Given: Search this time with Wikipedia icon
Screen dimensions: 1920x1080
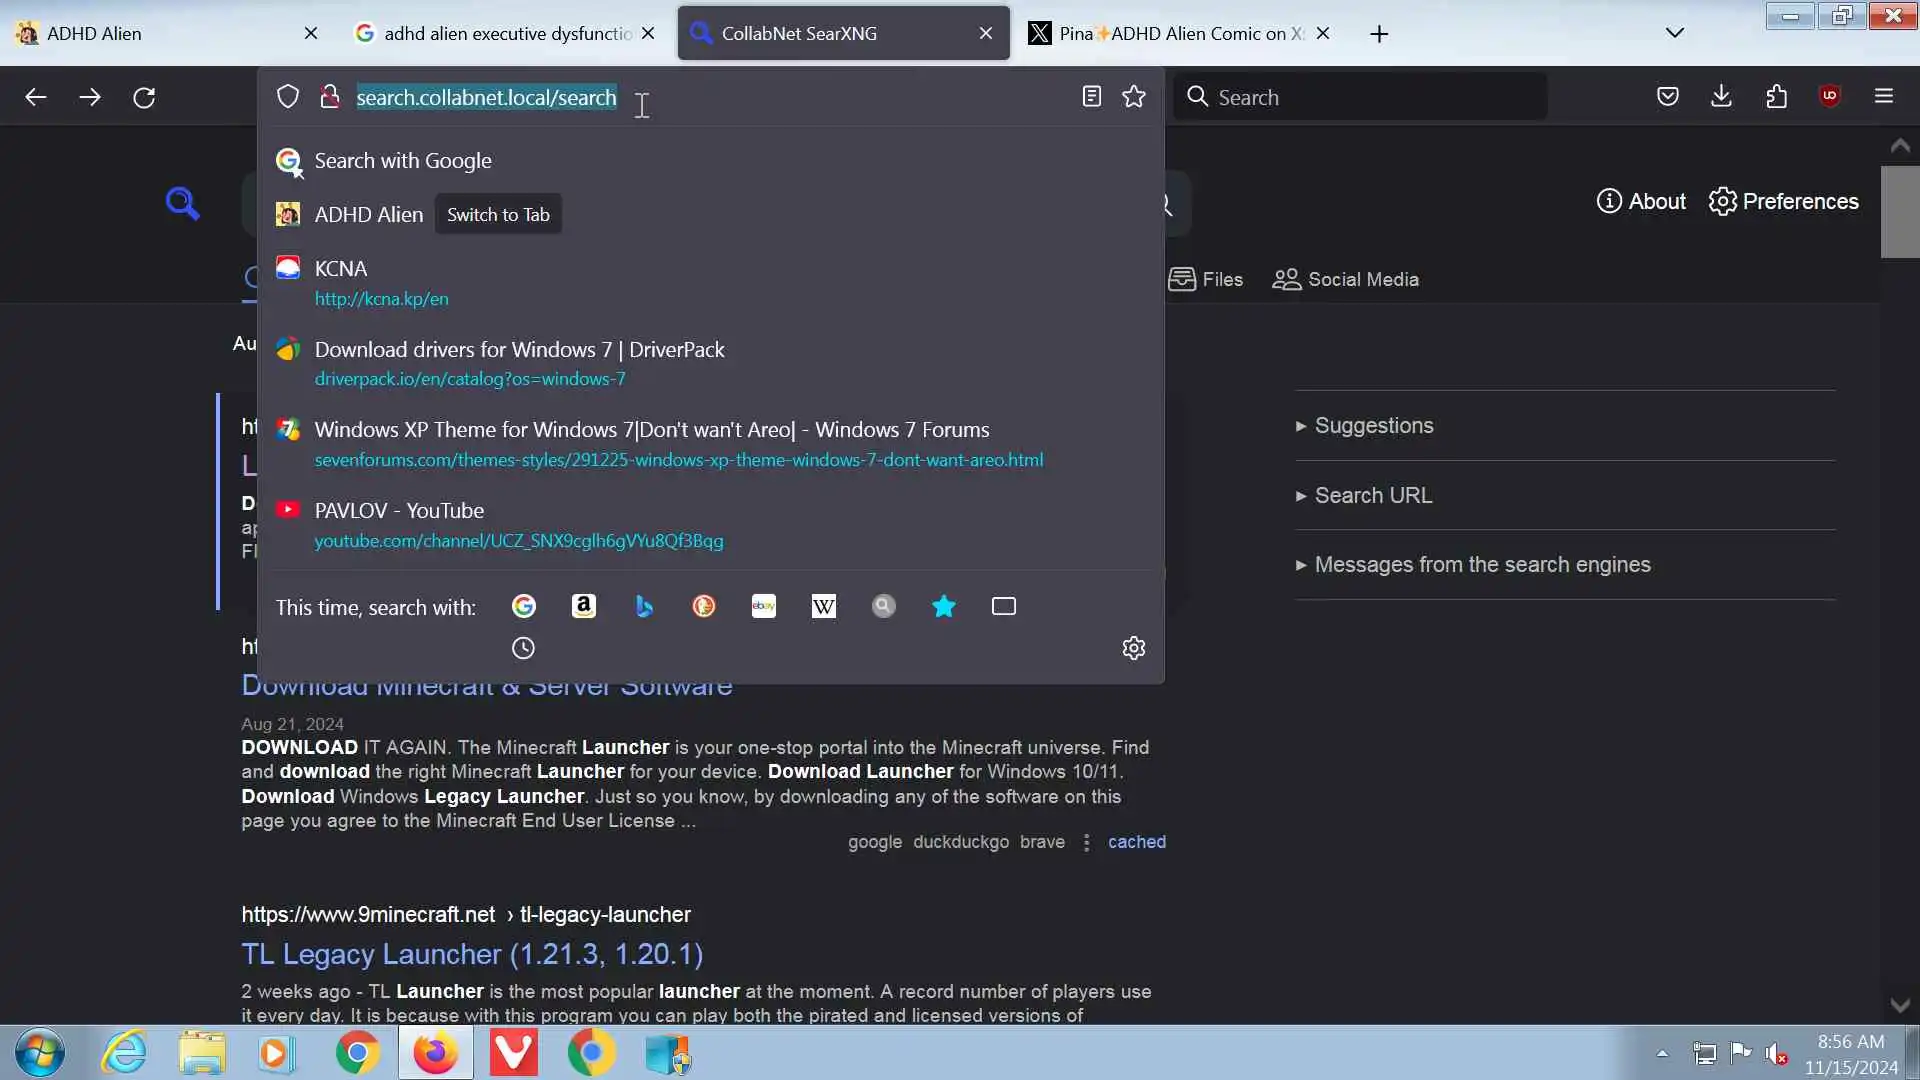Looking at the screenshot, I should point(823,606).
